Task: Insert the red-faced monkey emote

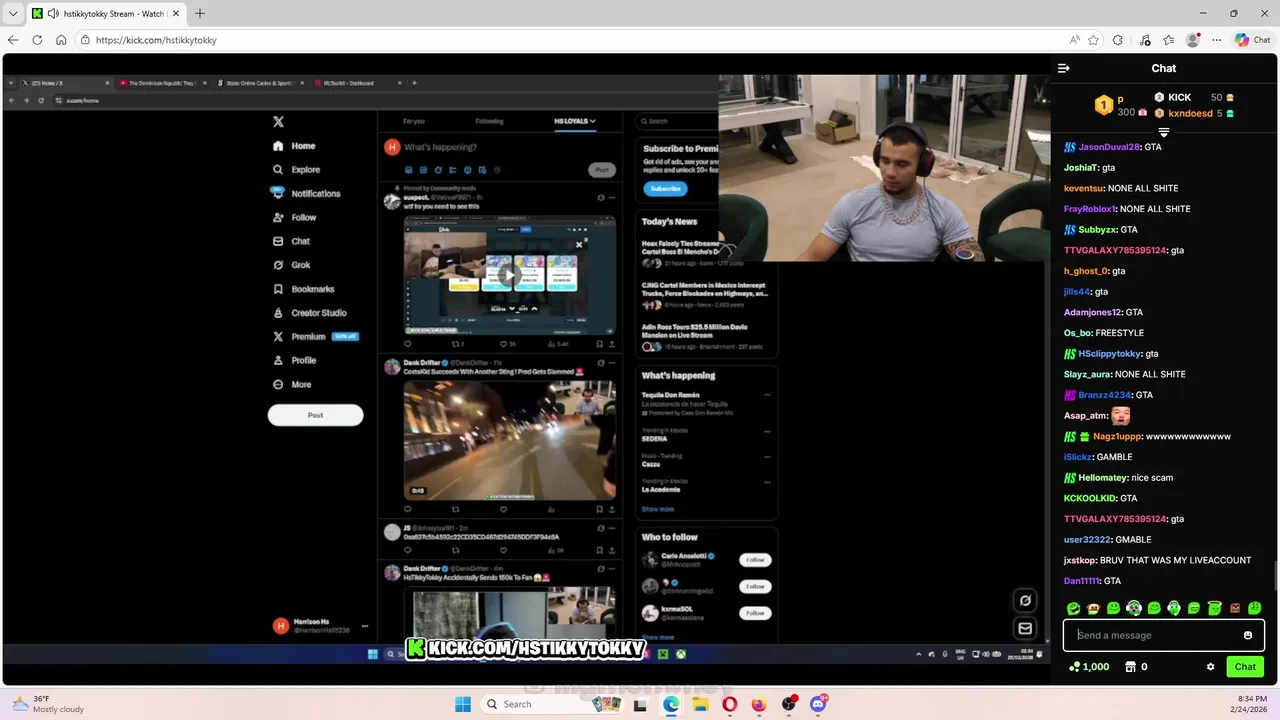Action: 1094,608
